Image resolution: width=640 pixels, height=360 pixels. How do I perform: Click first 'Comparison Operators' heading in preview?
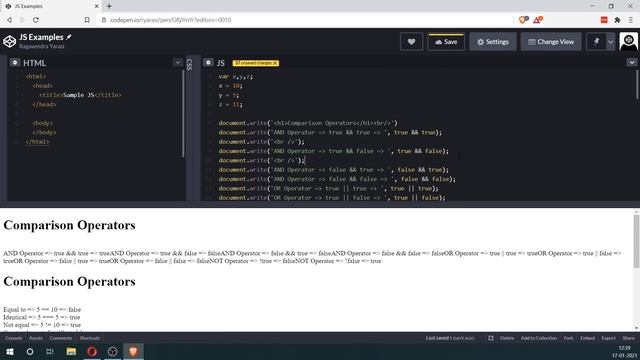pyautogui.click(x=69, y=225)
